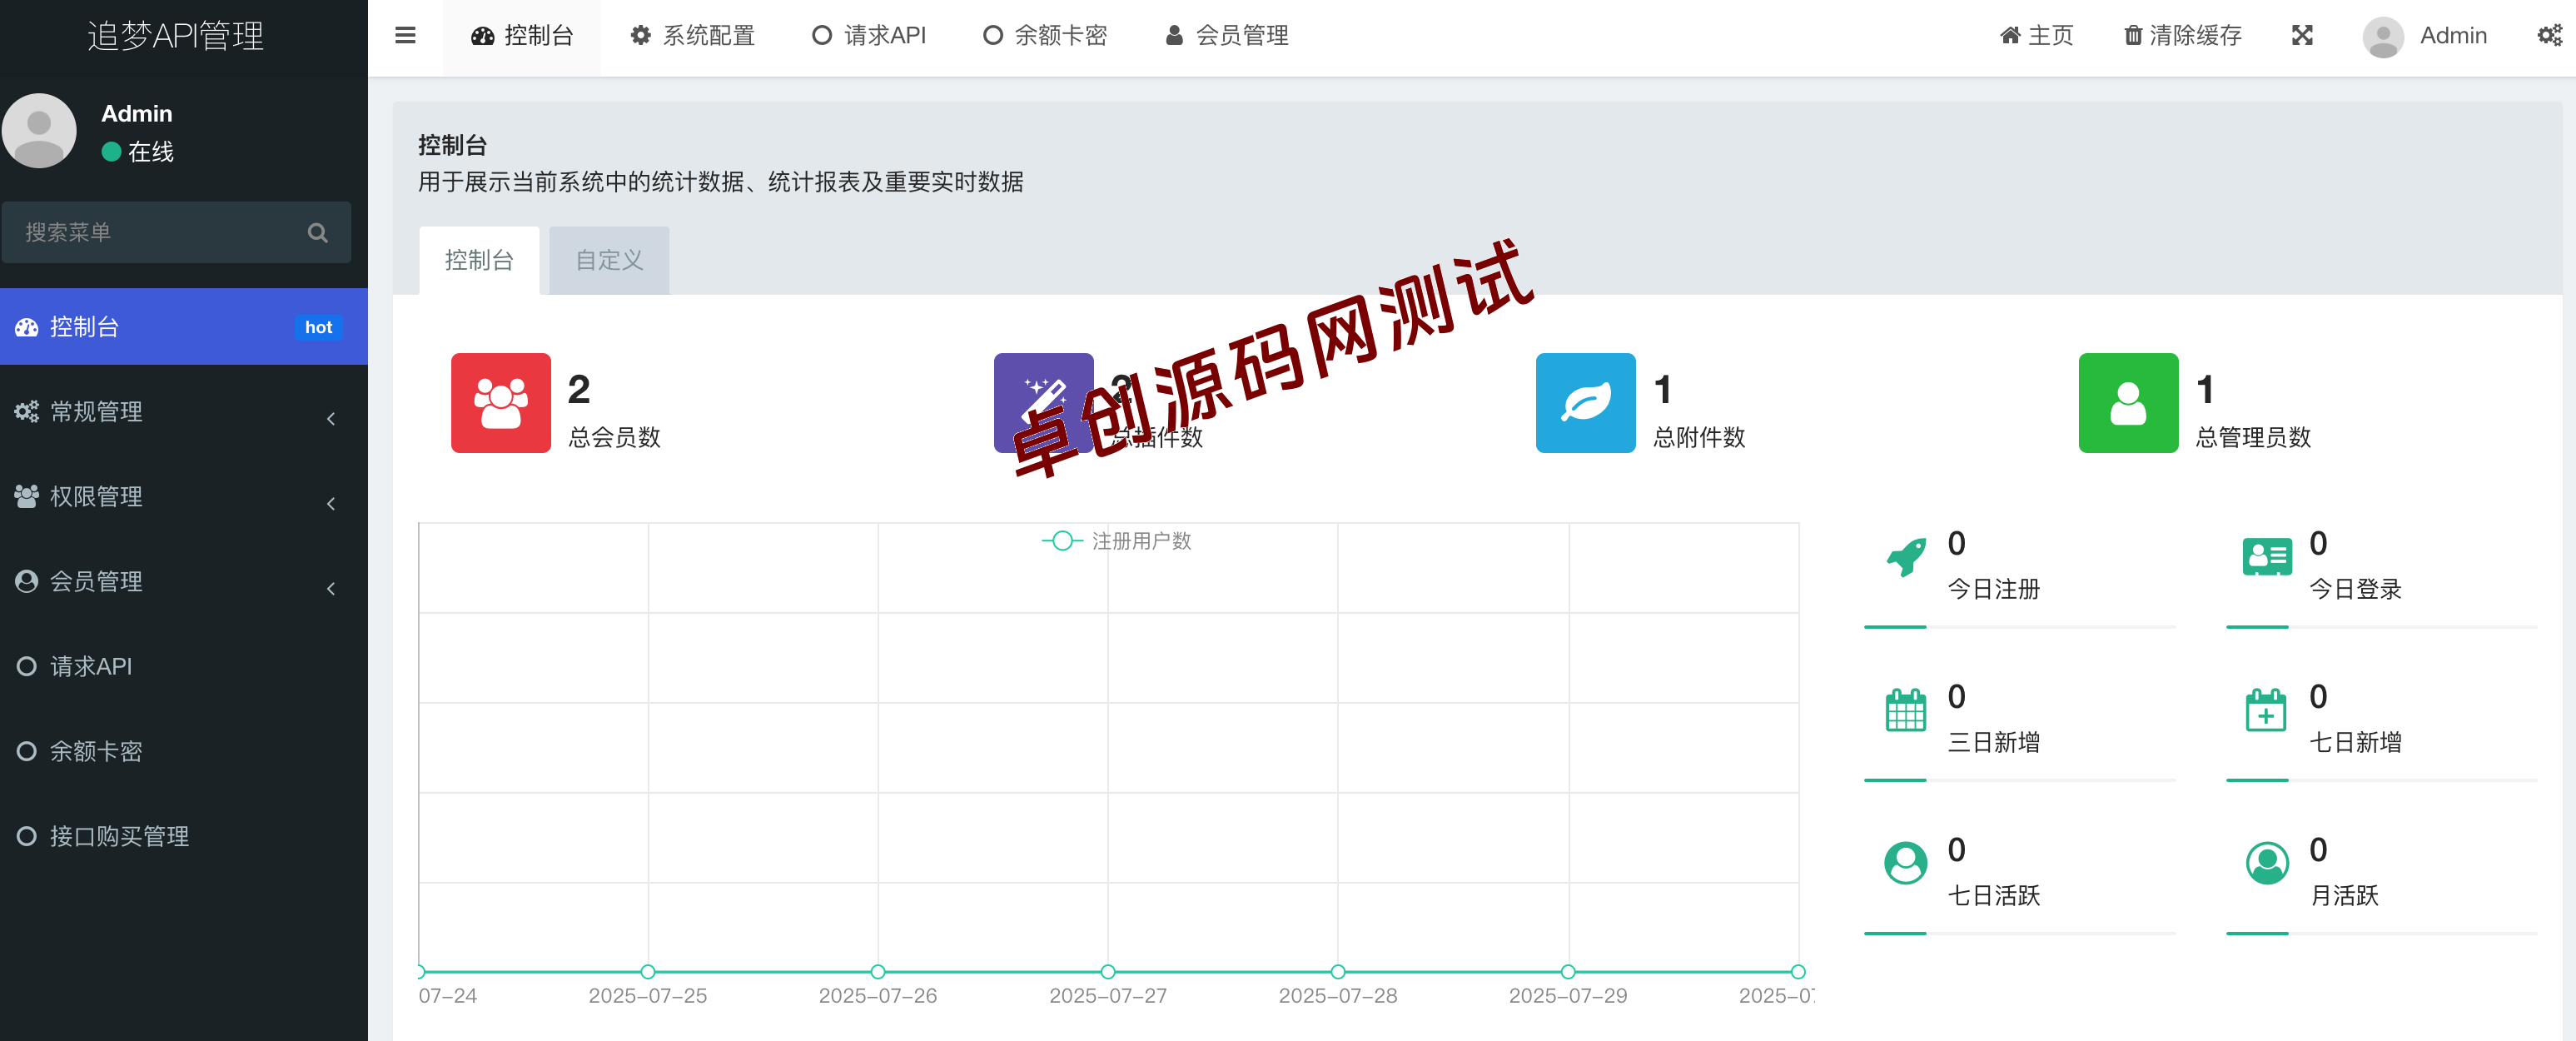
Task: Open the 自定义 panel tab
Action: pyautogui.click(x=609, y=261)
